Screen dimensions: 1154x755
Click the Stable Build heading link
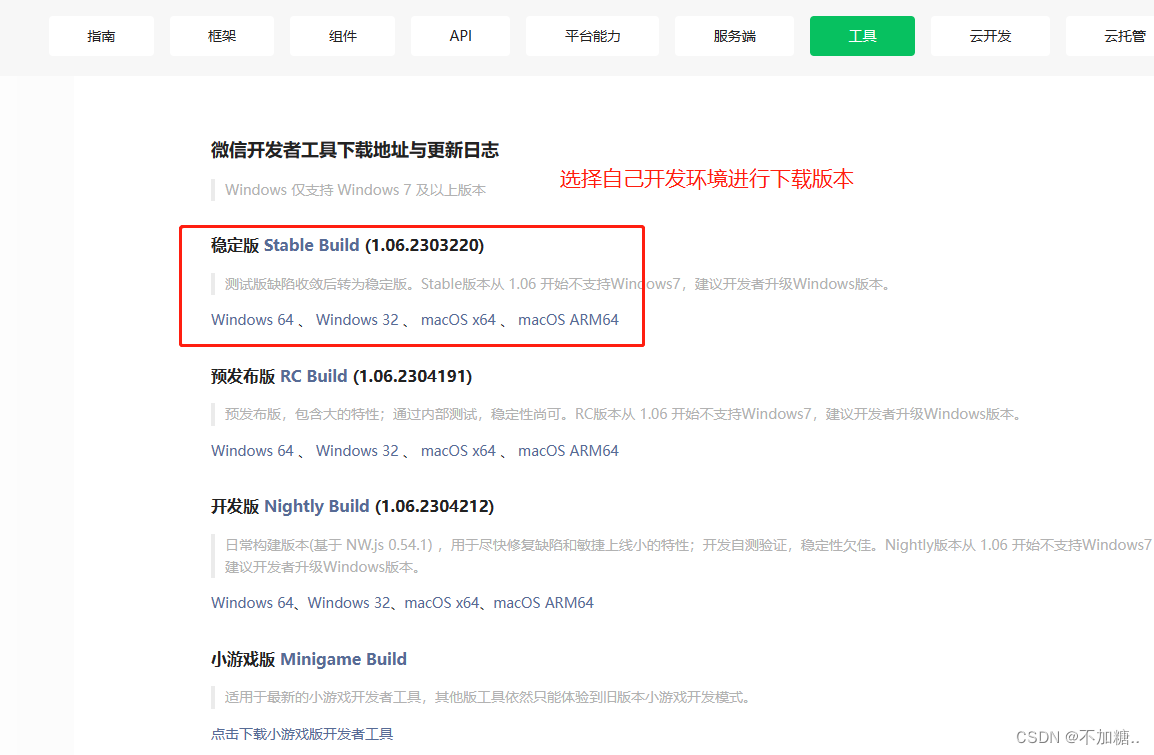click(x=311, y=245)
